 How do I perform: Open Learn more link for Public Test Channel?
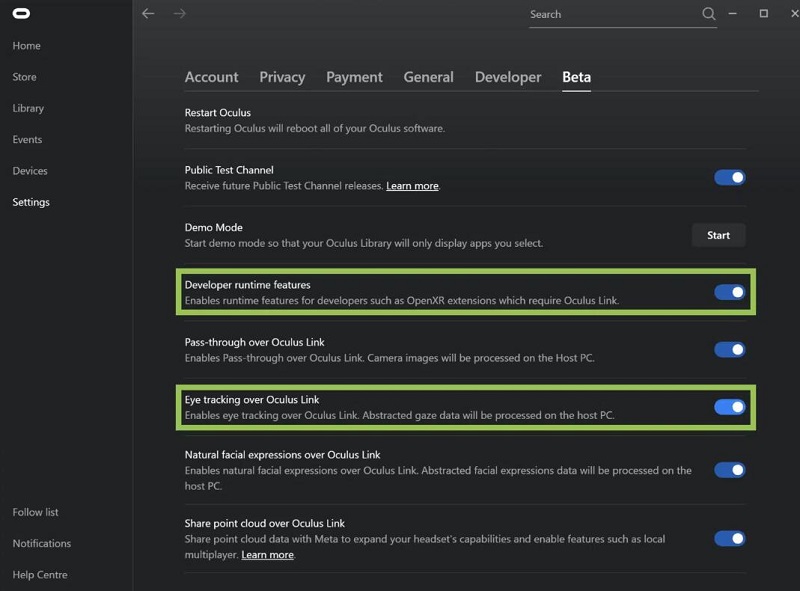click(412, 186)
